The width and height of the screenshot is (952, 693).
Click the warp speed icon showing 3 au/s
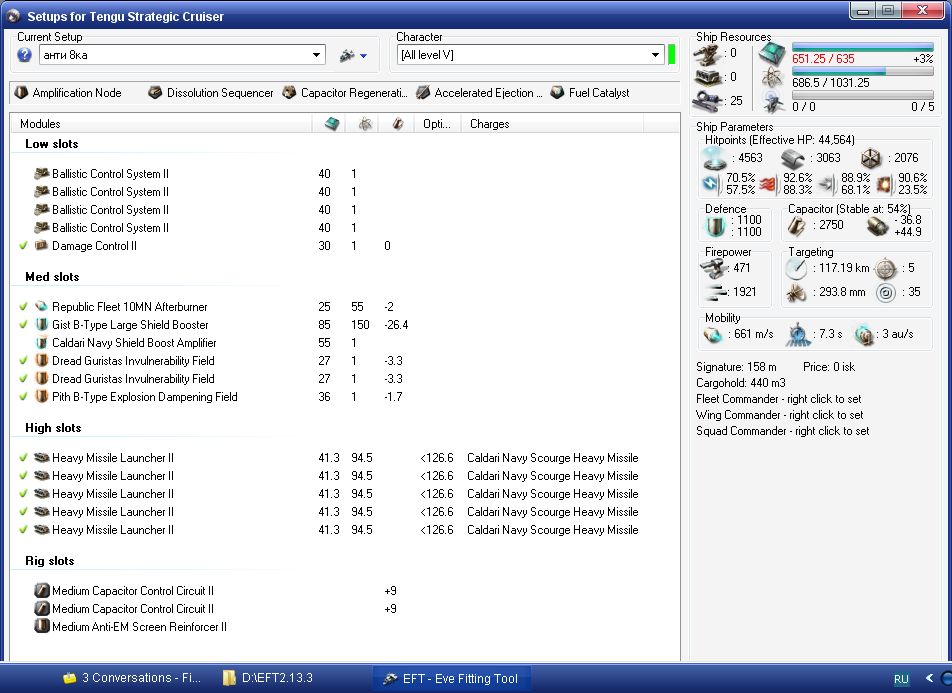tap(863, 334)
